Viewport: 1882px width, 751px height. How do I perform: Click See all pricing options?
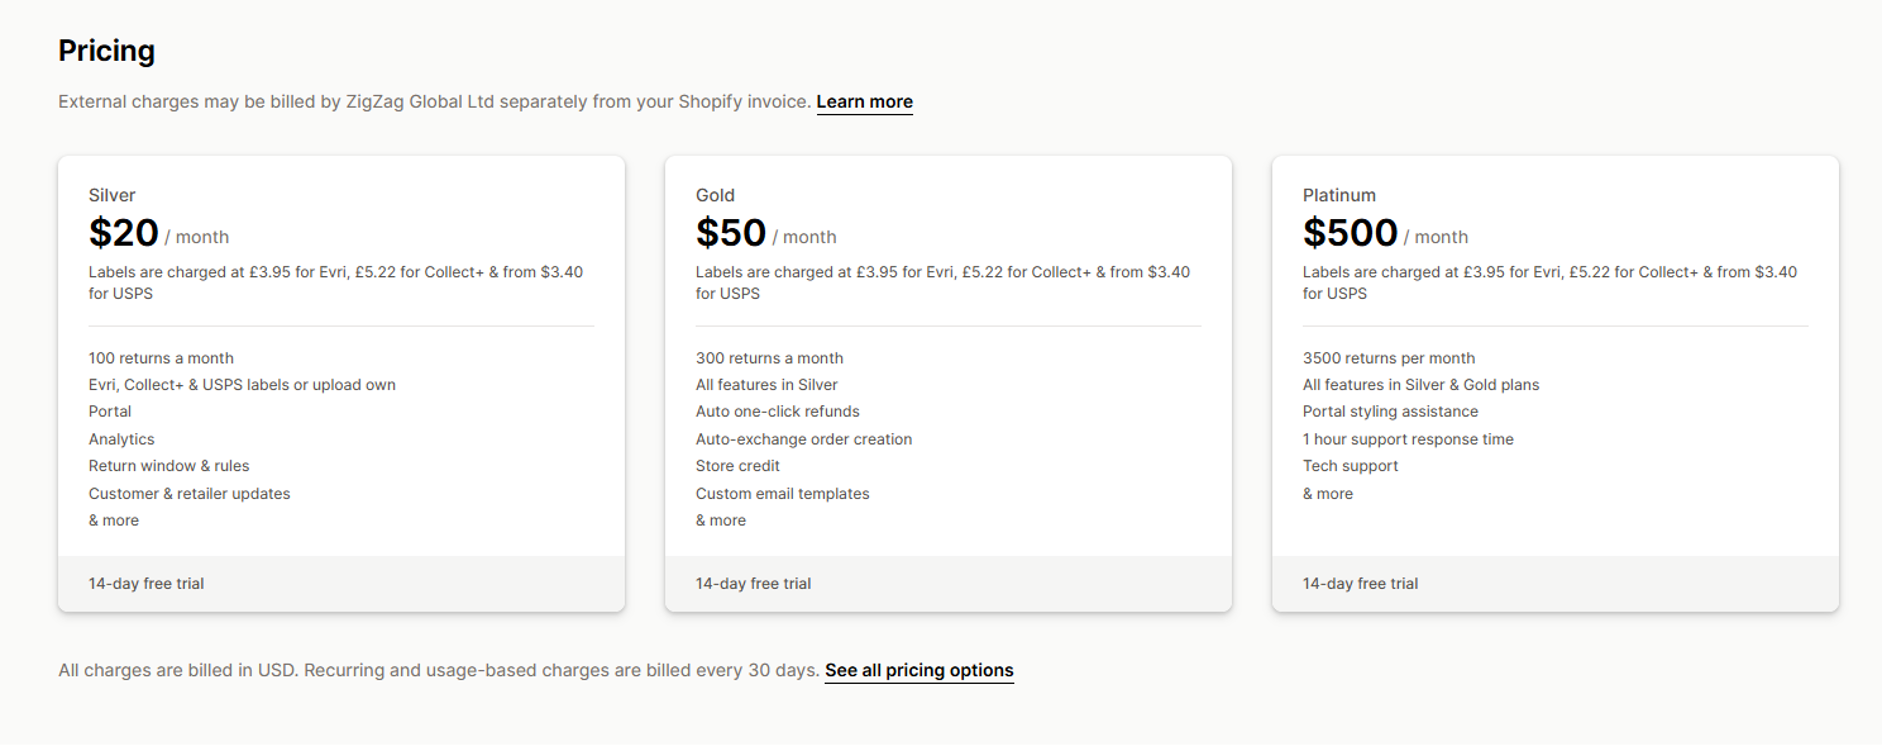click(918, 670)
